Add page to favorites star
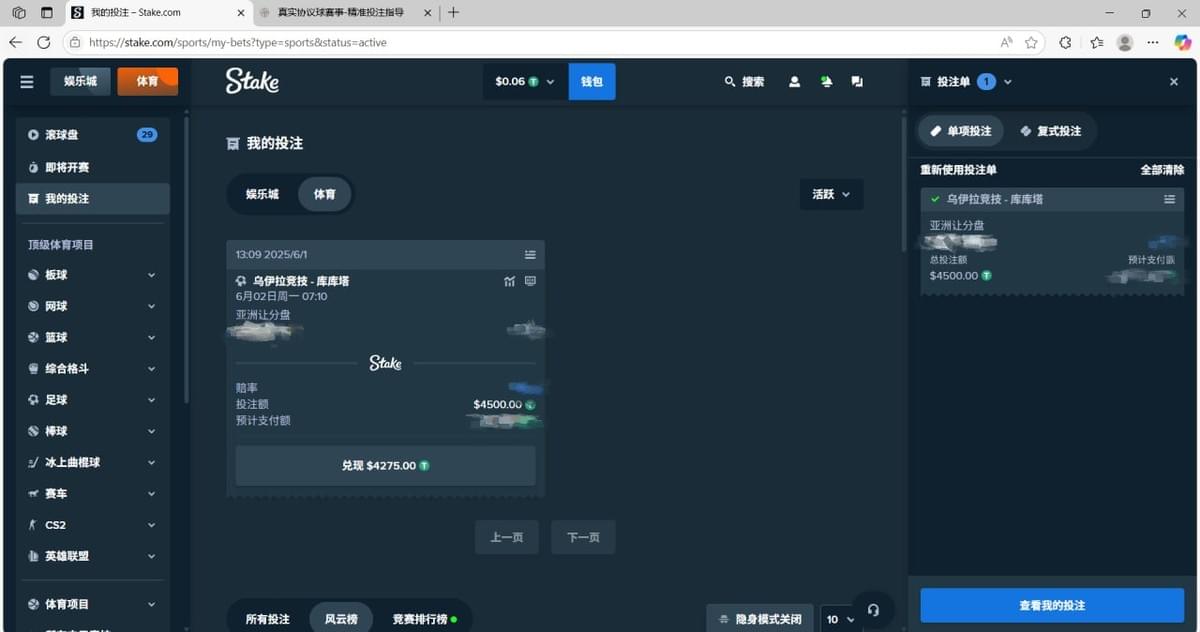 point(1031,42)
